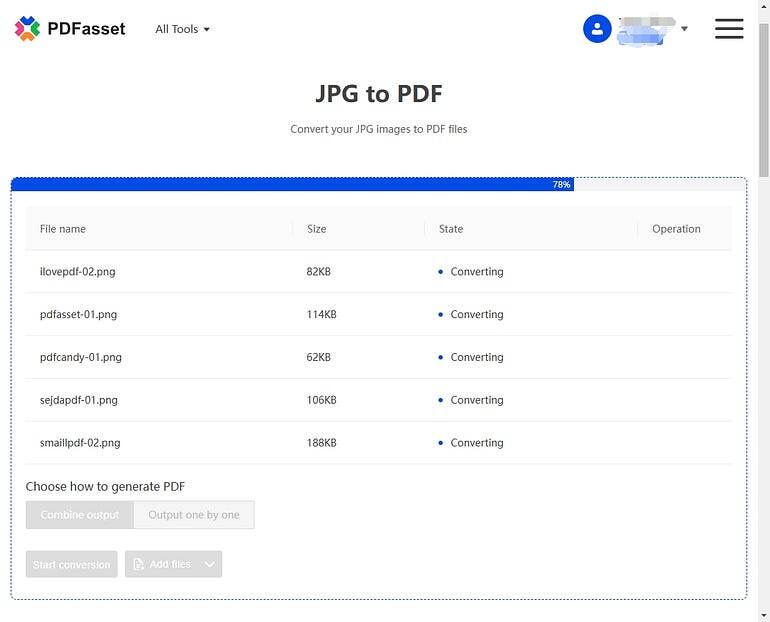Screen dimensions: 770x622
Task: Click the 62KB size cell
Action: click(x=318, y=357)
